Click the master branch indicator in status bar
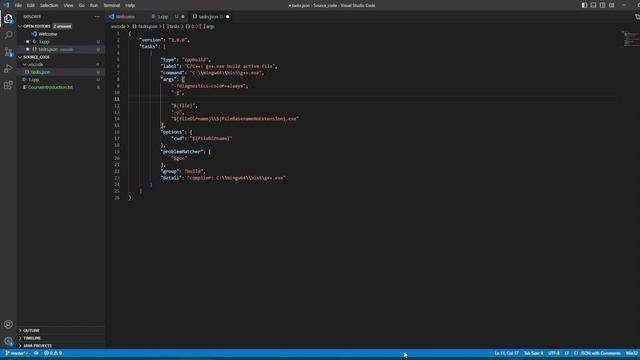Viewport: 640px width, 360px height. click(x=16, y=353)
